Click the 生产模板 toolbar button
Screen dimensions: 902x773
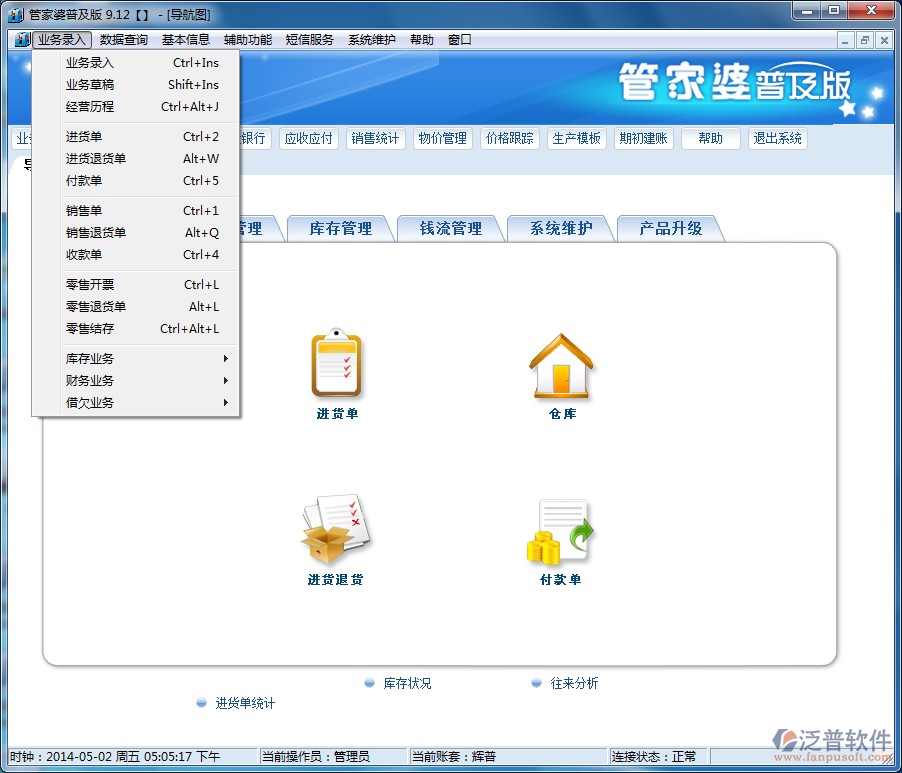pyautogui.click(x=576, y=138)
